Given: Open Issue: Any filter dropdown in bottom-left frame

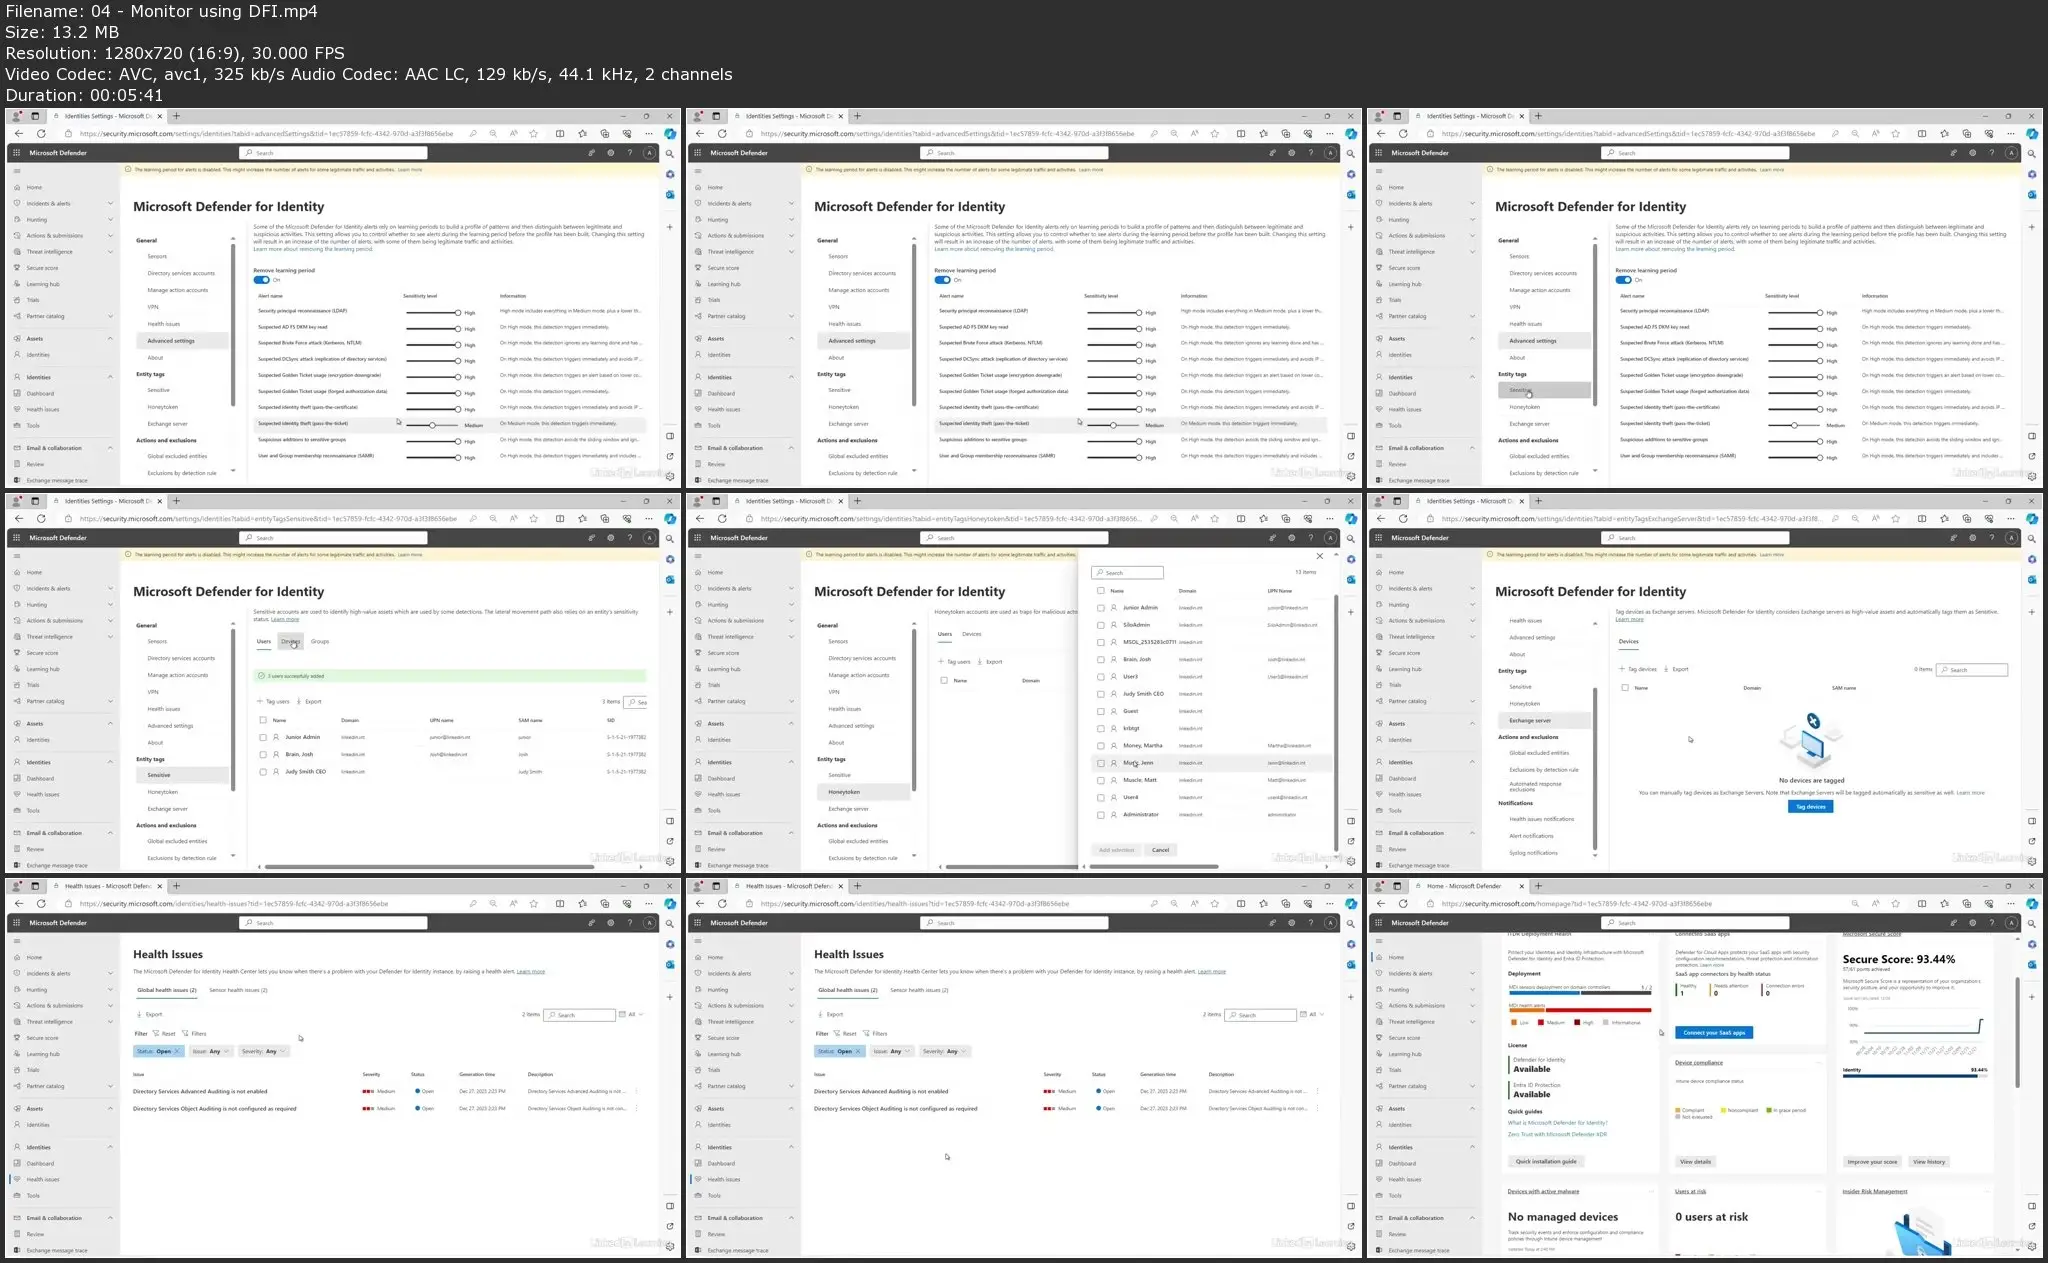Looking at the screenshot, I should tap(211, 1051).
